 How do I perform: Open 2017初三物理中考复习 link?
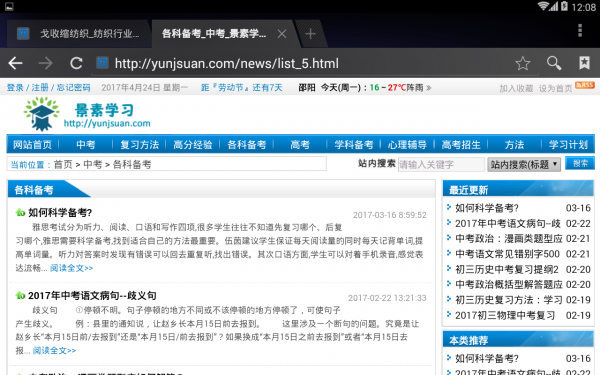tap(505, 315)
